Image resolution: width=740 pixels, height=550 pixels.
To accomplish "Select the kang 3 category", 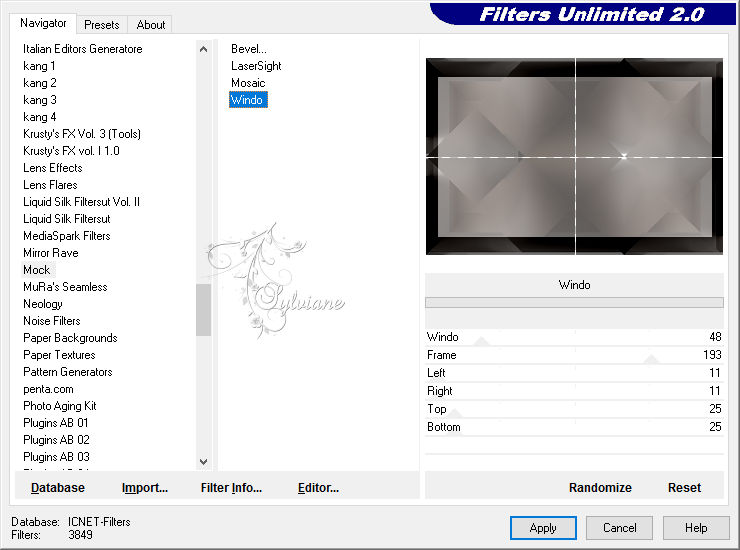I will [40, 100].
